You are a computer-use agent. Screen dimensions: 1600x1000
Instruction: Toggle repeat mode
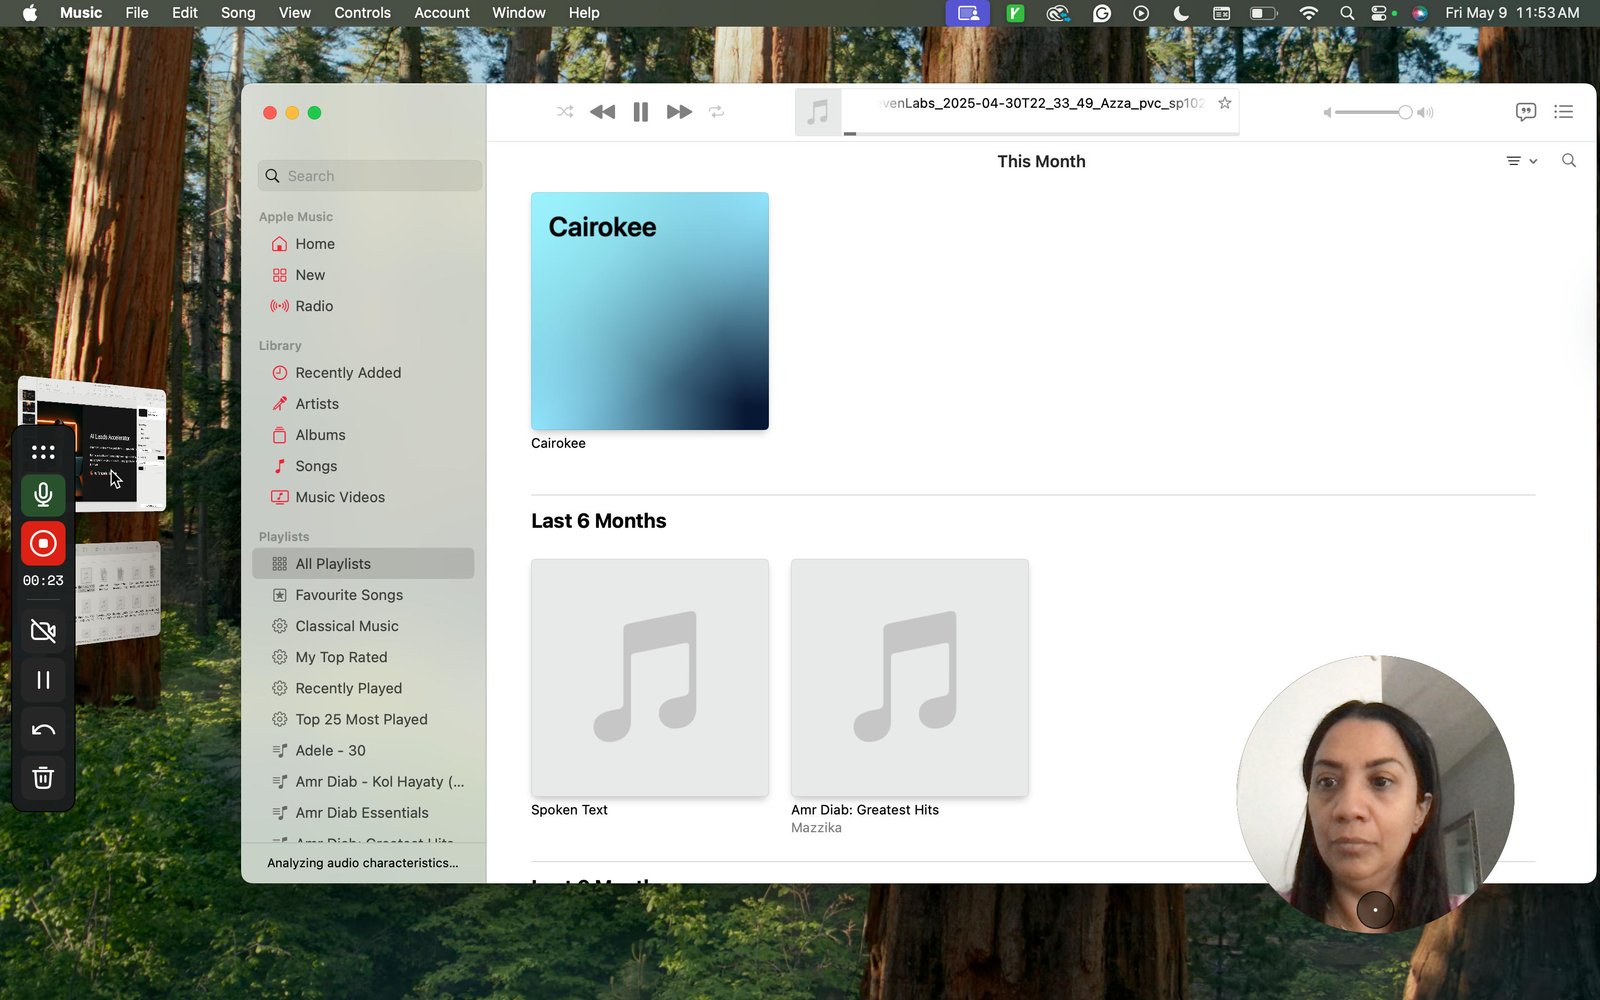pyautogui.click(x=716, y=112)
